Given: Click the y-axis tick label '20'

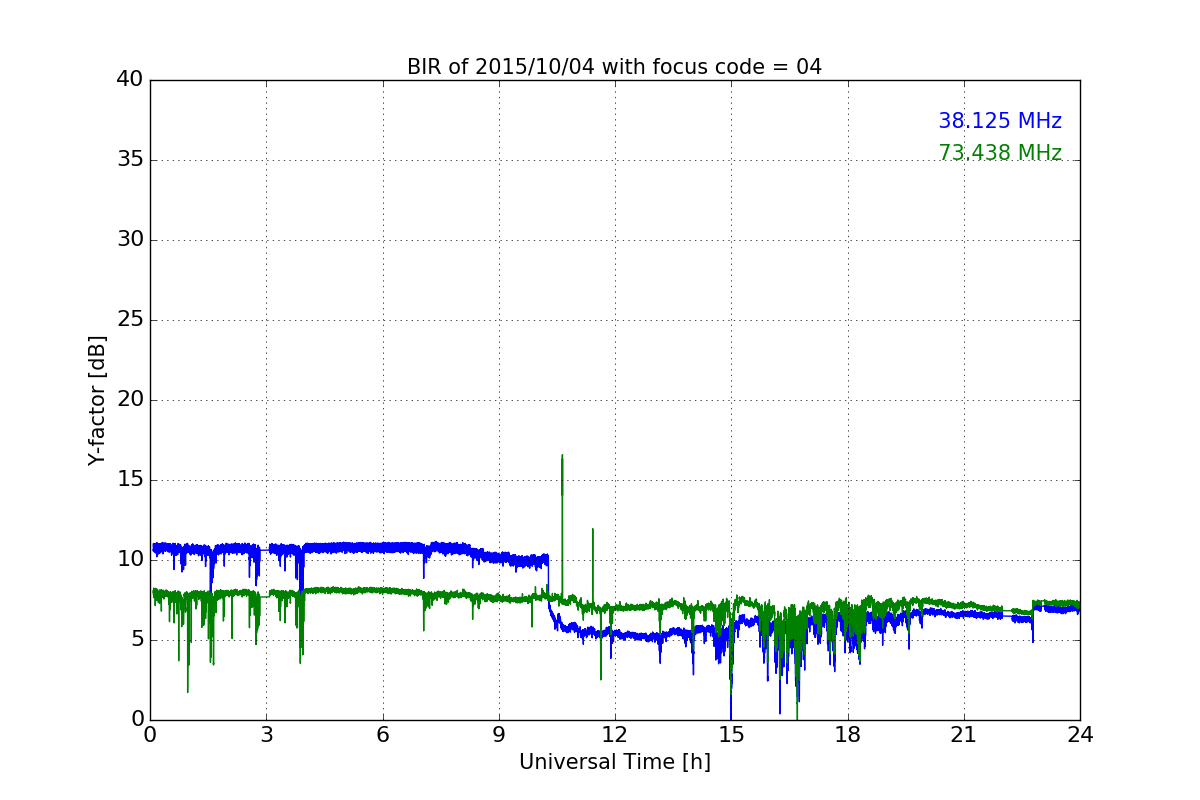Looking at the screenshot, I should (x=130, y=400).
